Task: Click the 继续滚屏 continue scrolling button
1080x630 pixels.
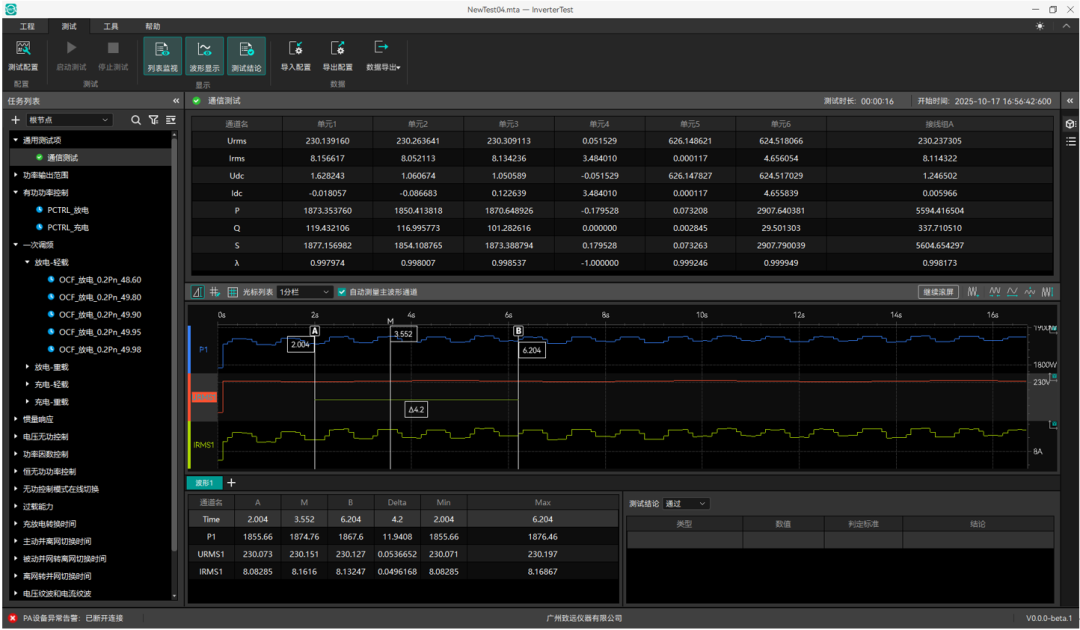Action: coord(937,292)
